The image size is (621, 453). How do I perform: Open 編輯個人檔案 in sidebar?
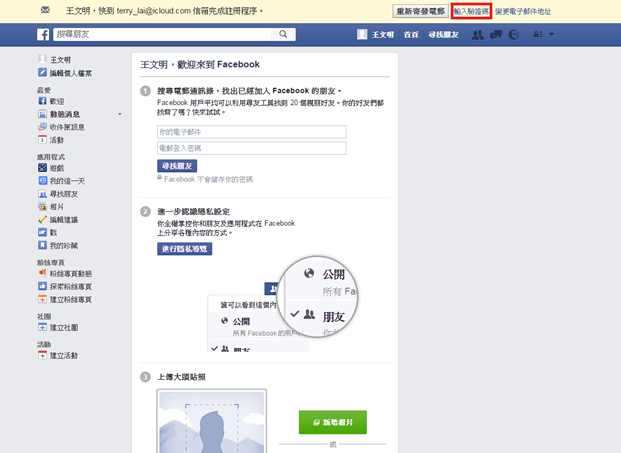click(x=65, y=73)
